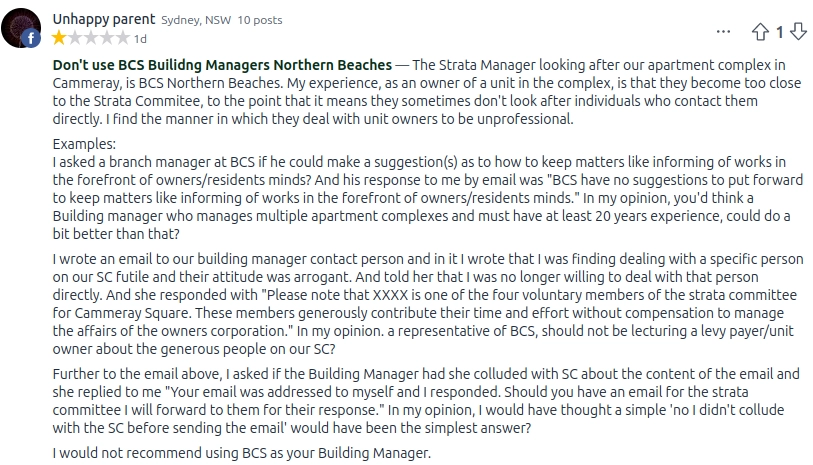
Task: Open the reviewer's profile picture
Action: click(x=21, y=27)
